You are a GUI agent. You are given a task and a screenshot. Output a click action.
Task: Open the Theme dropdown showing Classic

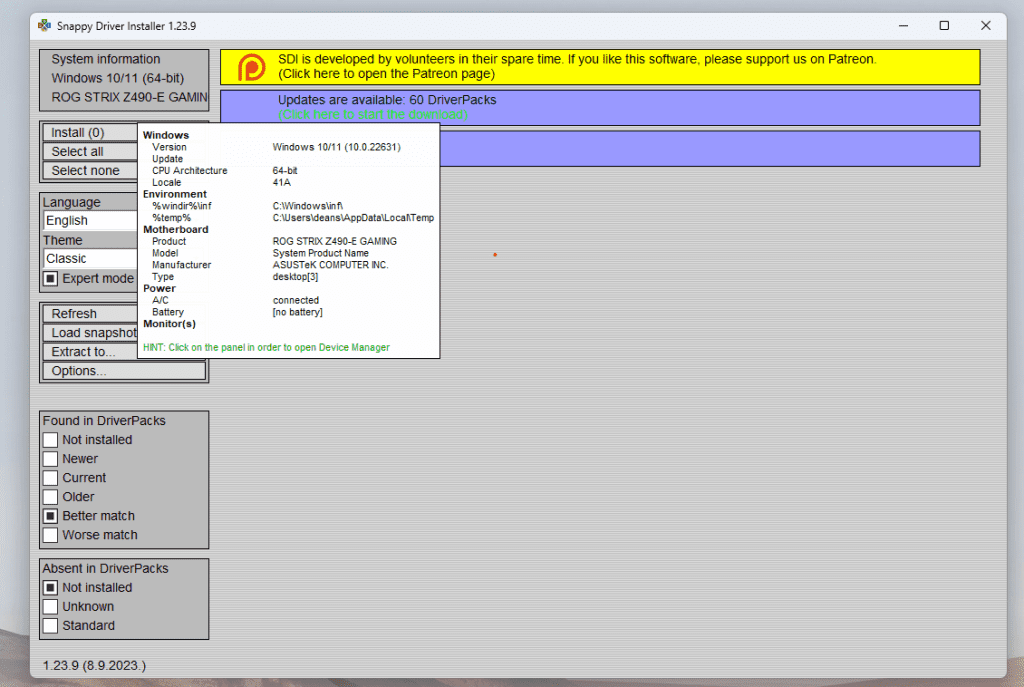click(x=90, y=259)
